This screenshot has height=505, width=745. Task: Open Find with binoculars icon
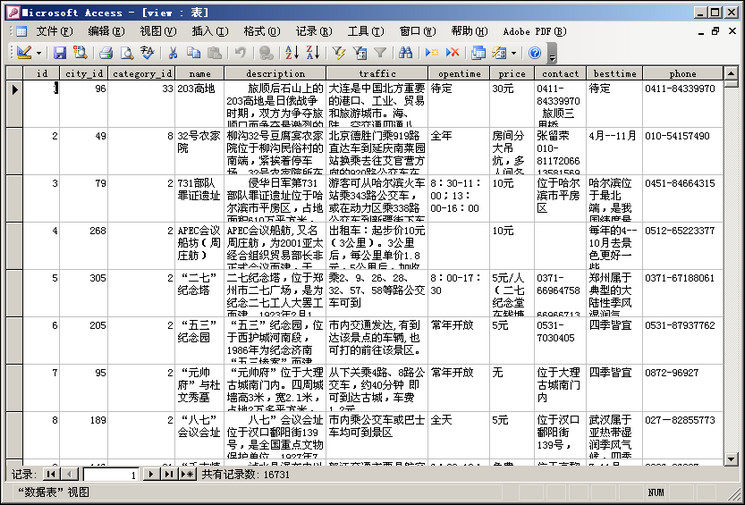(x=405, y=53)
